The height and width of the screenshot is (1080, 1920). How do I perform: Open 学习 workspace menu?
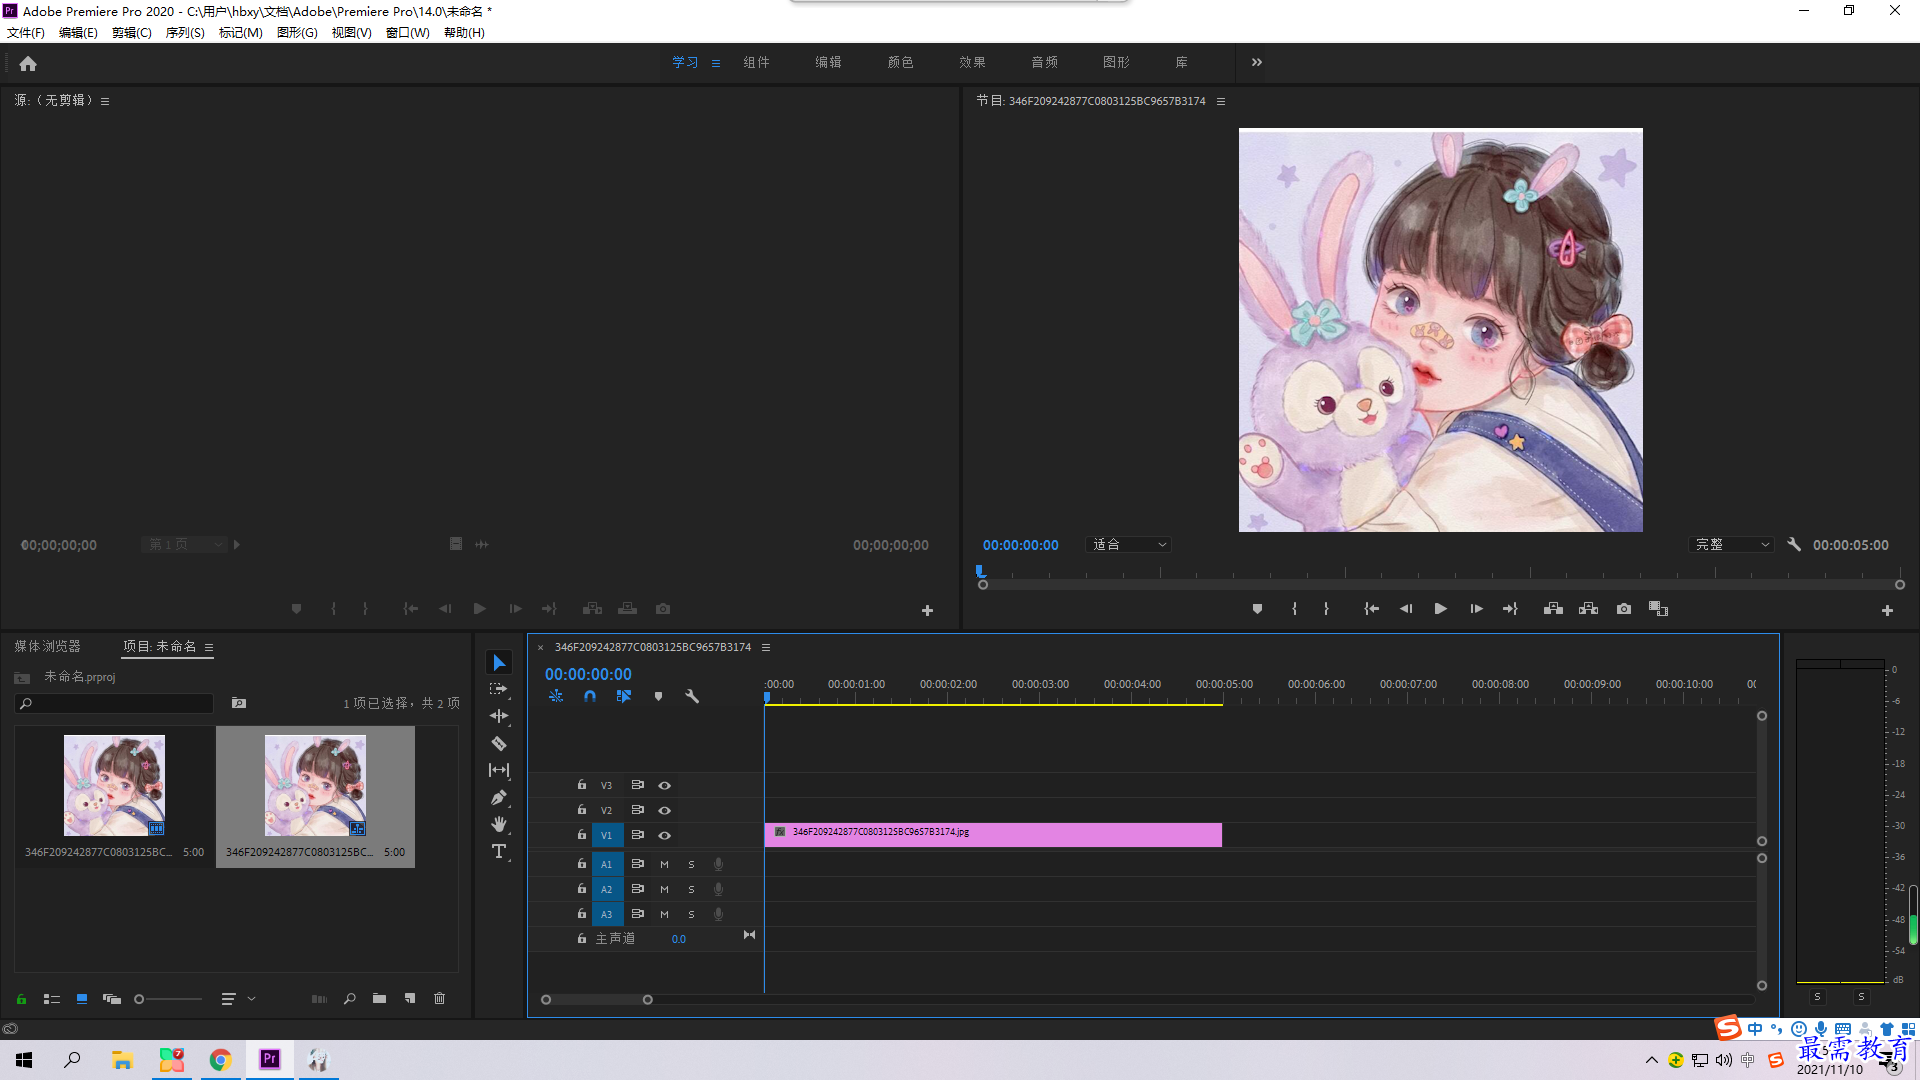[716, 63]
